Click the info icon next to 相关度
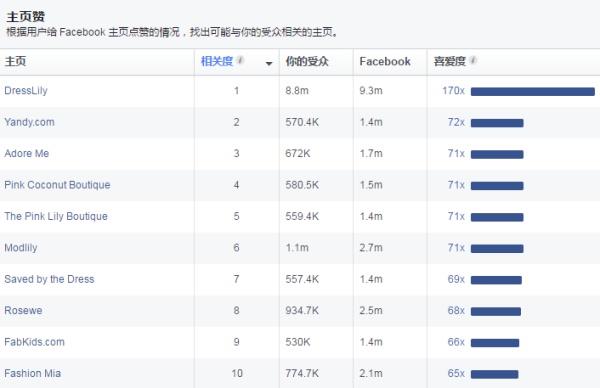Screen dimensions: 600x388 (x=240, y=60)
